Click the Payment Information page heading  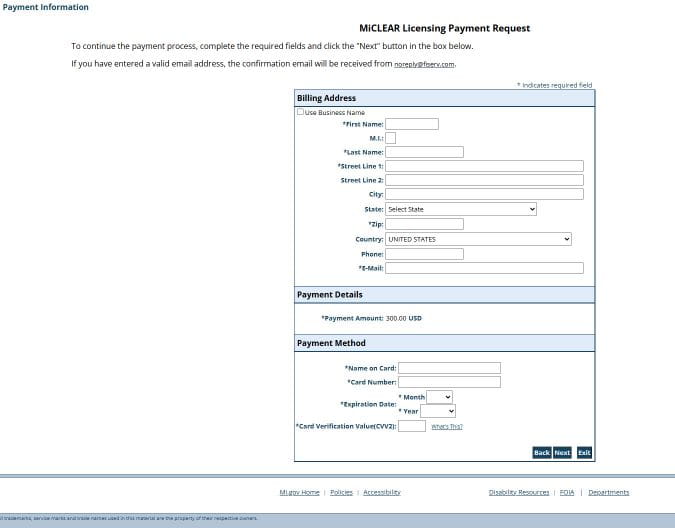pos(45,7)
